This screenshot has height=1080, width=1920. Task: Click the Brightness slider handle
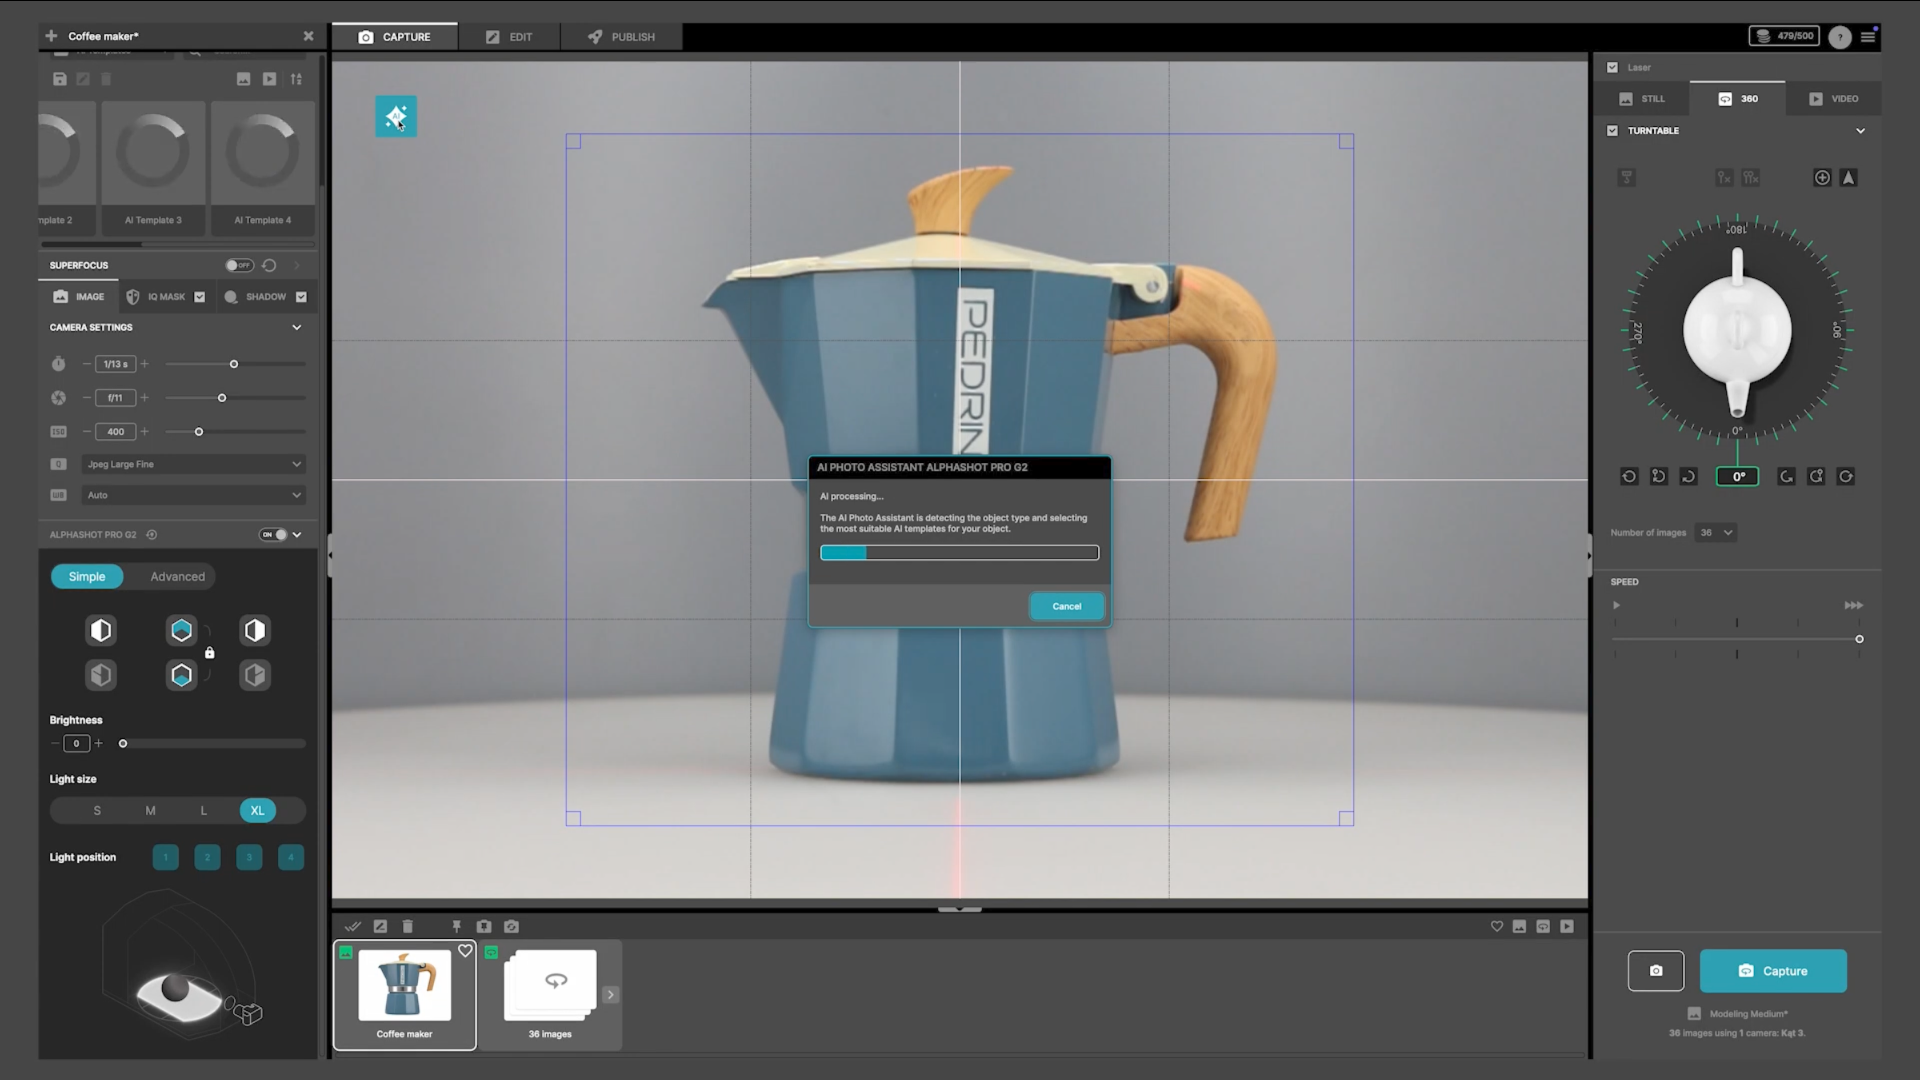(123, 744)
